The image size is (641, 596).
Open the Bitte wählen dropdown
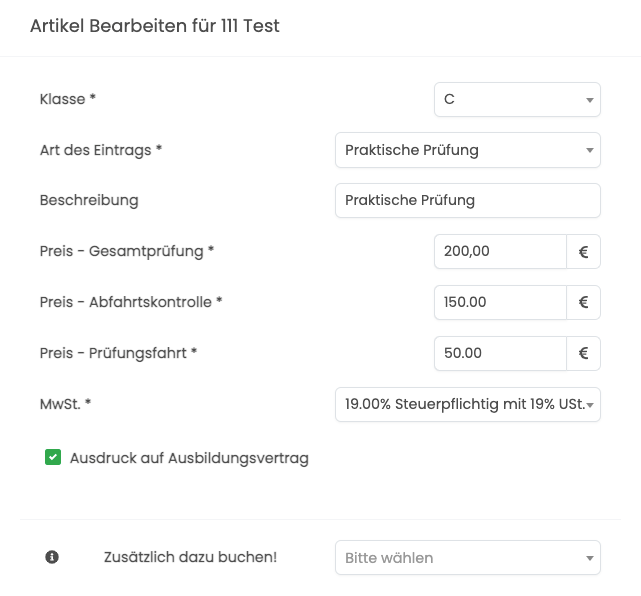(x=468, y=558)
